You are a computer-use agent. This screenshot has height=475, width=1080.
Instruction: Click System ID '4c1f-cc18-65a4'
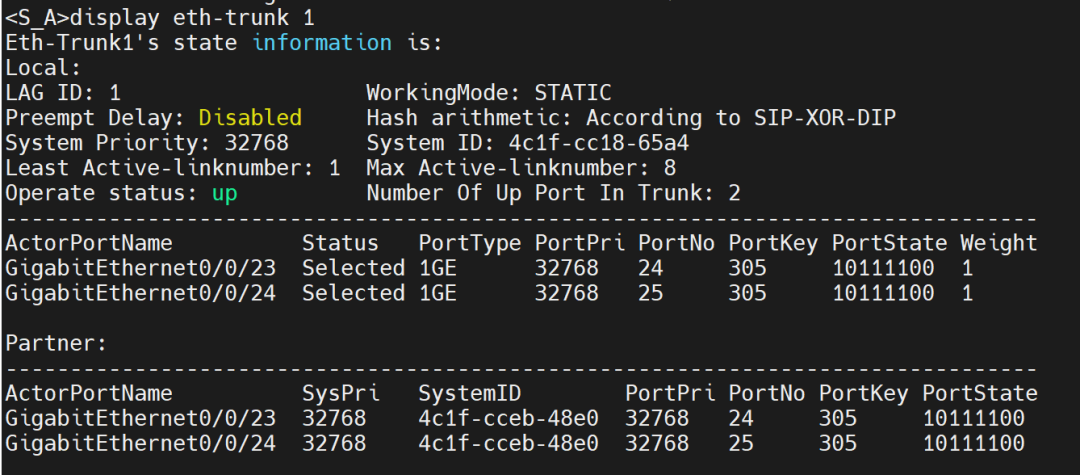click(x=599, y=143)
